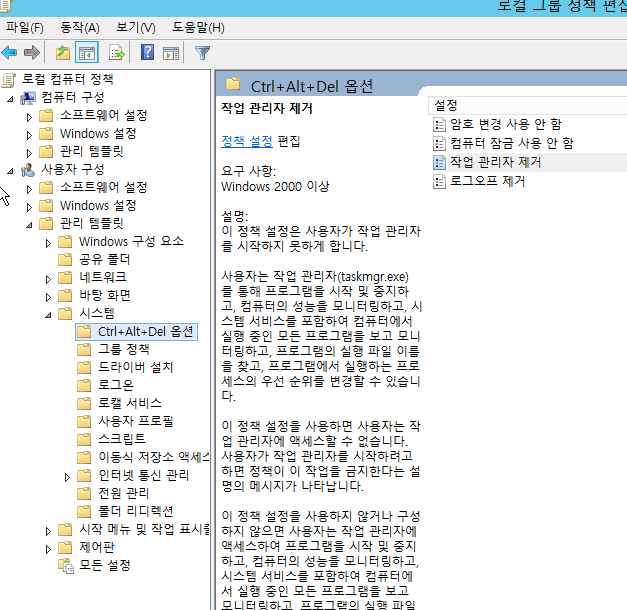627x610 pixels.
Task: Select Windows 설정 under 사용자 구성
Action: click(98, 206)
